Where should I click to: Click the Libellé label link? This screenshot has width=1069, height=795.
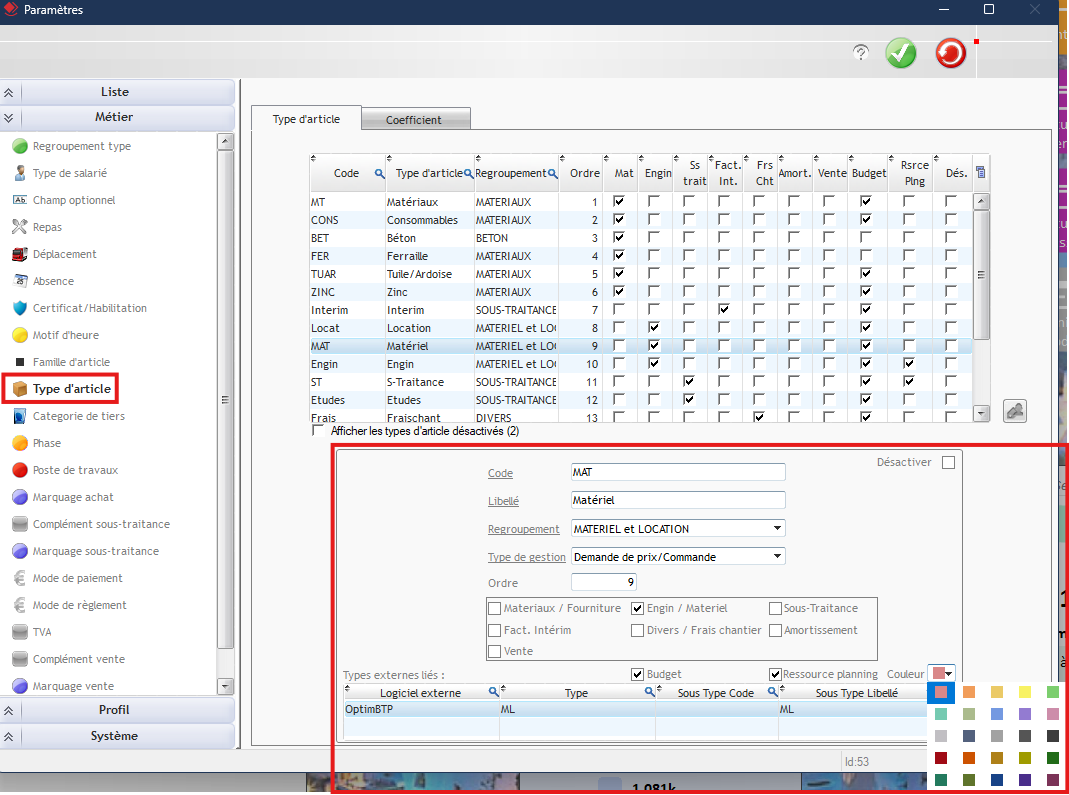pyautogui.click(x=503, y=501)
